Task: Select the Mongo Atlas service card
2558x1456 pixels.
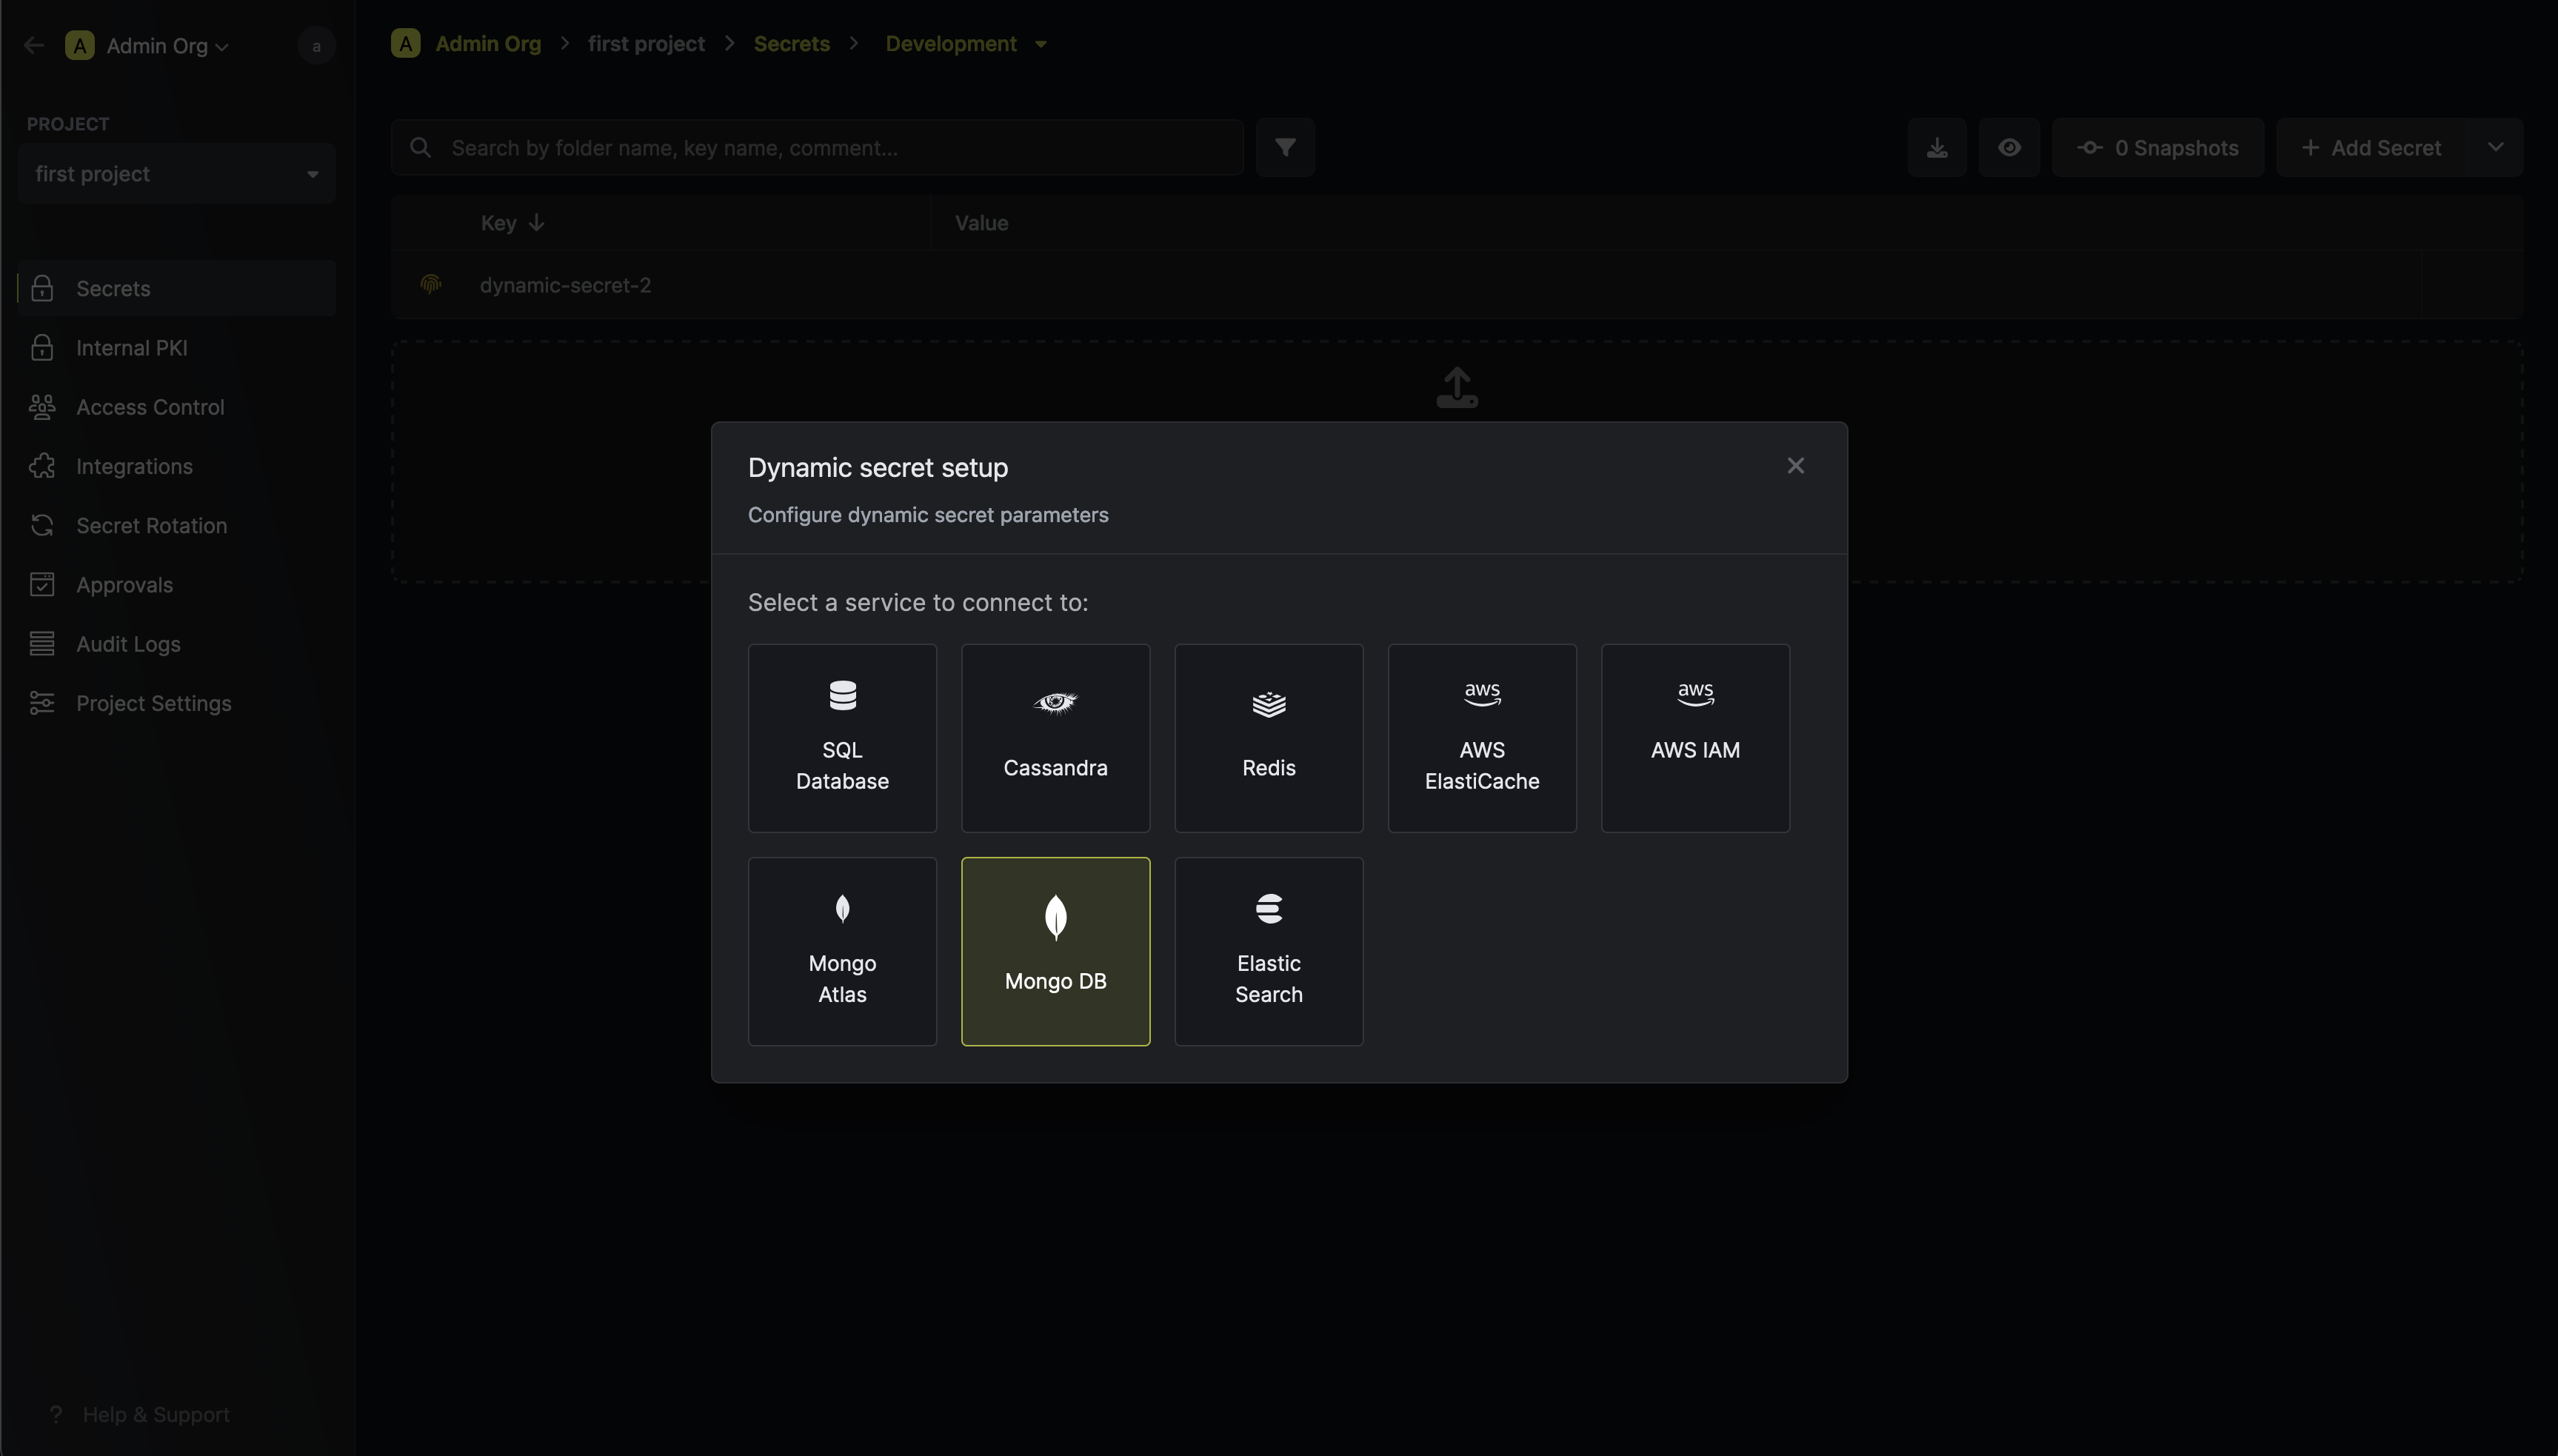Action: (842, 951)
